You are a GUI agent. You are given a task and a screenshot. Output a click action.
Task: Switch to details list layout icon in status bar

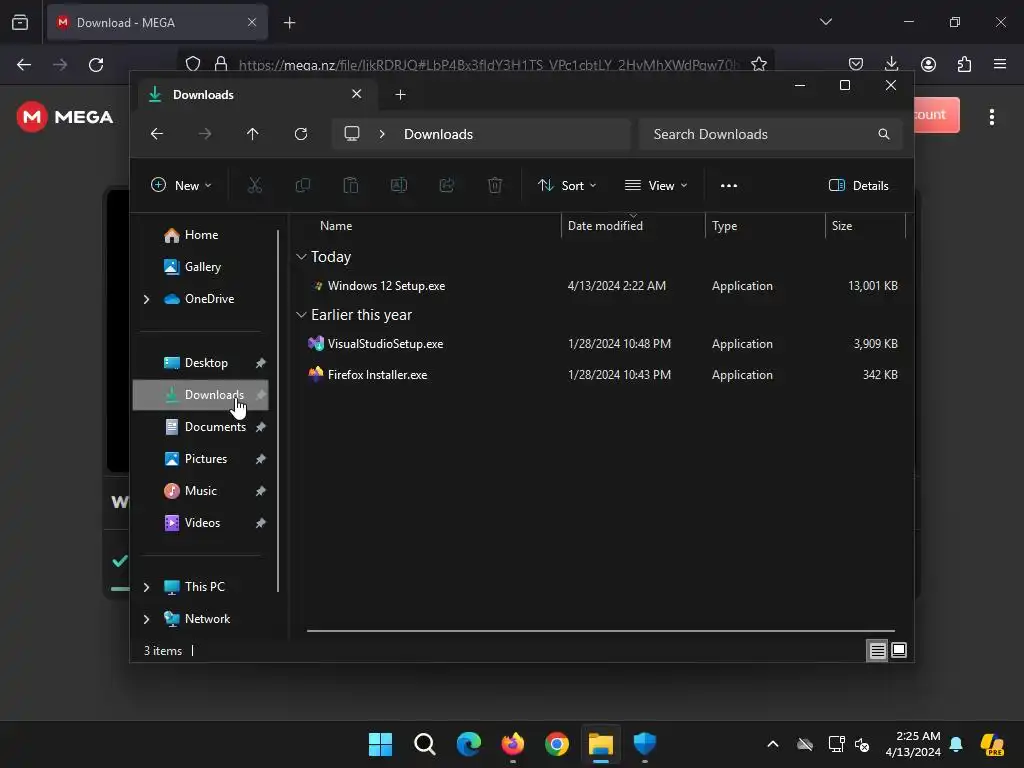877,650
